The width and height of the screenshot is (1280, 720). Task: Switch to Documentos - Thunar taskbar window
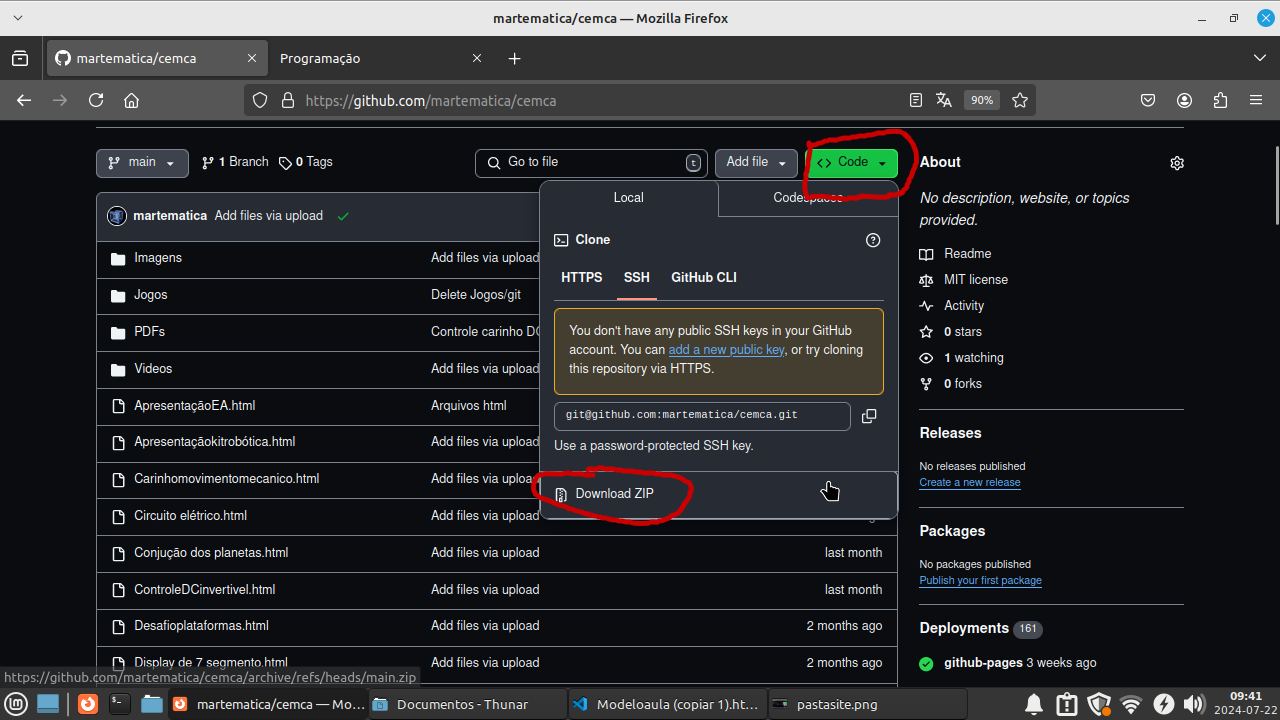[x=467, y=704]
